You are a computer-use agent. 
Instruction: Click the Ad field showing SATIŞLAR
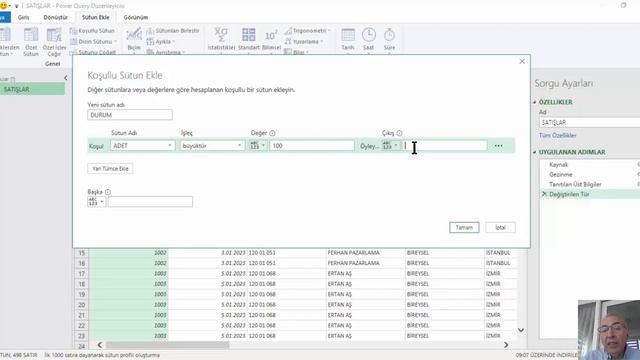pyautogui.click(x=589, y=122)
